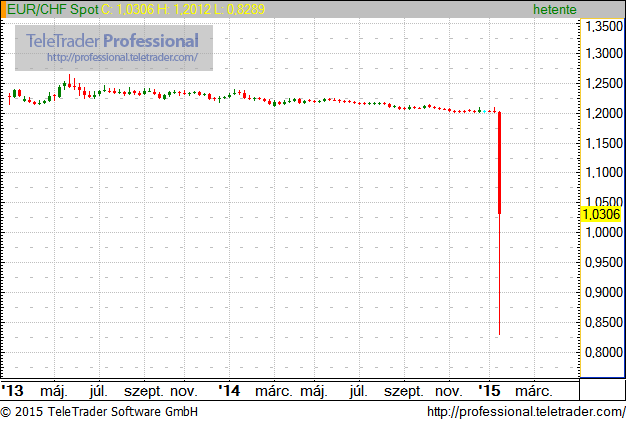Click the 1,3000 price axis label

tap(604, 53)
